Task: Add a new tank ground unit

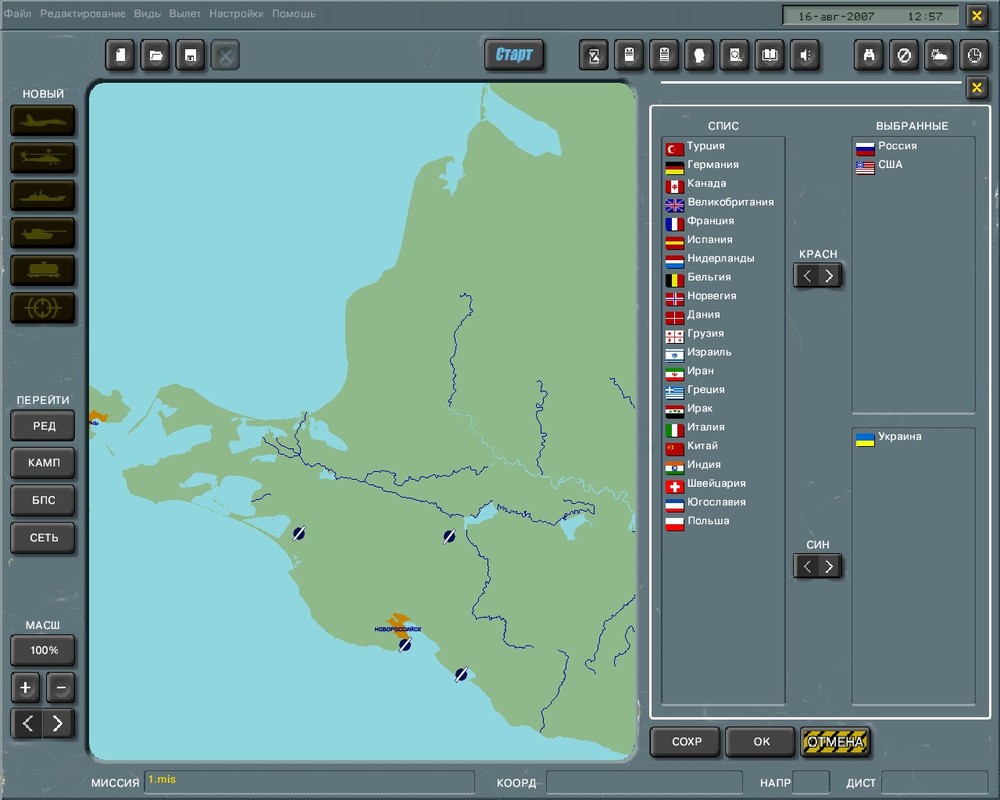Action: coord(43,233)
